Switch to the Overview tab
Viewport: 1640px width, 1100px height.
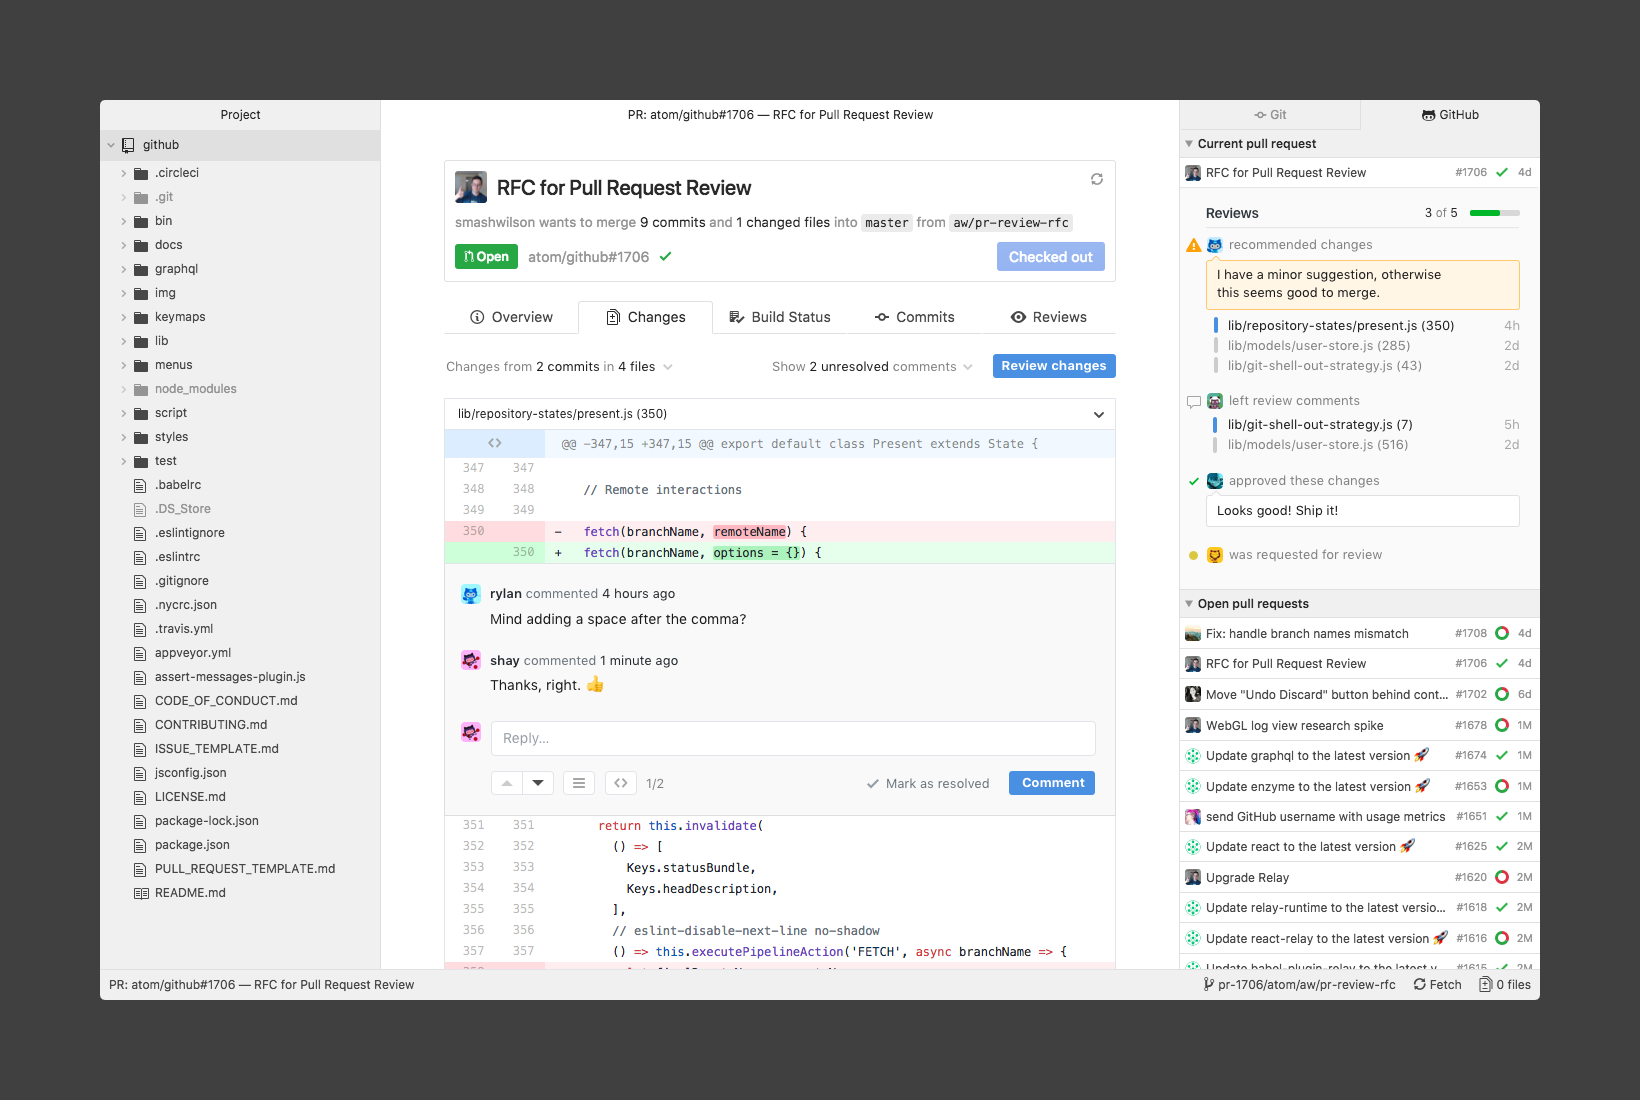(x=511, y=317)
